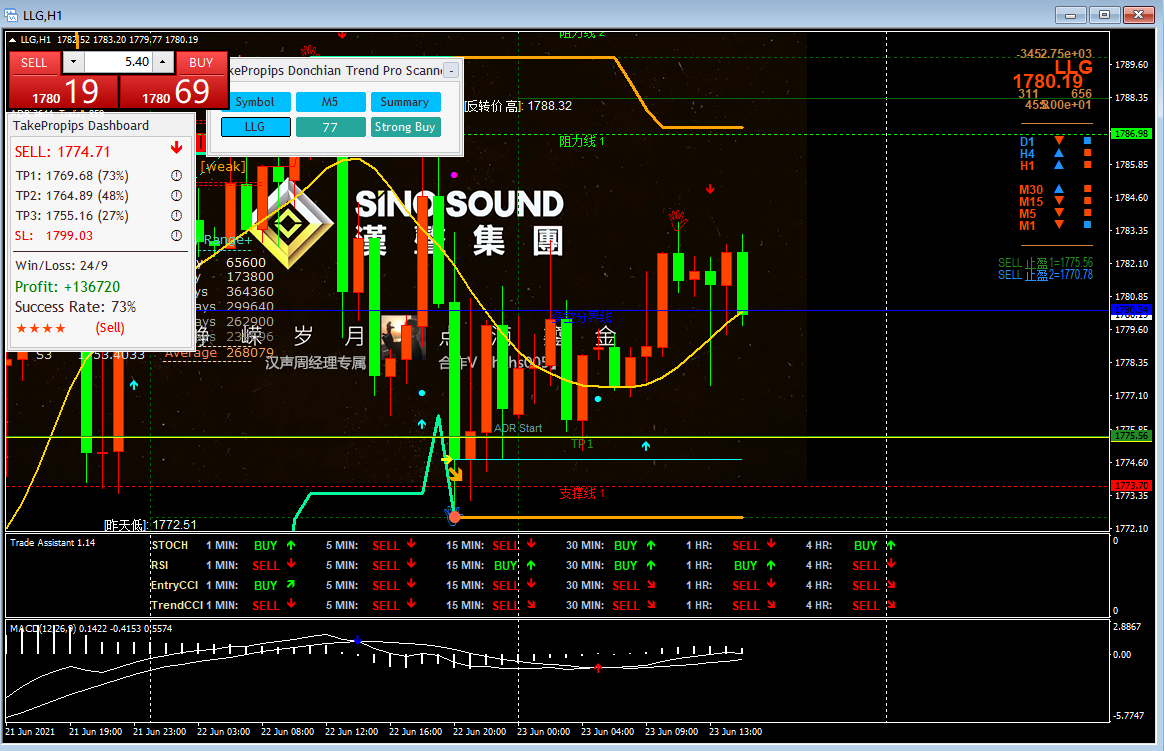Click the red BUY one-click trading button
Screen dimensions: 1164x751
pyautogui.click(x=201, y=62)
